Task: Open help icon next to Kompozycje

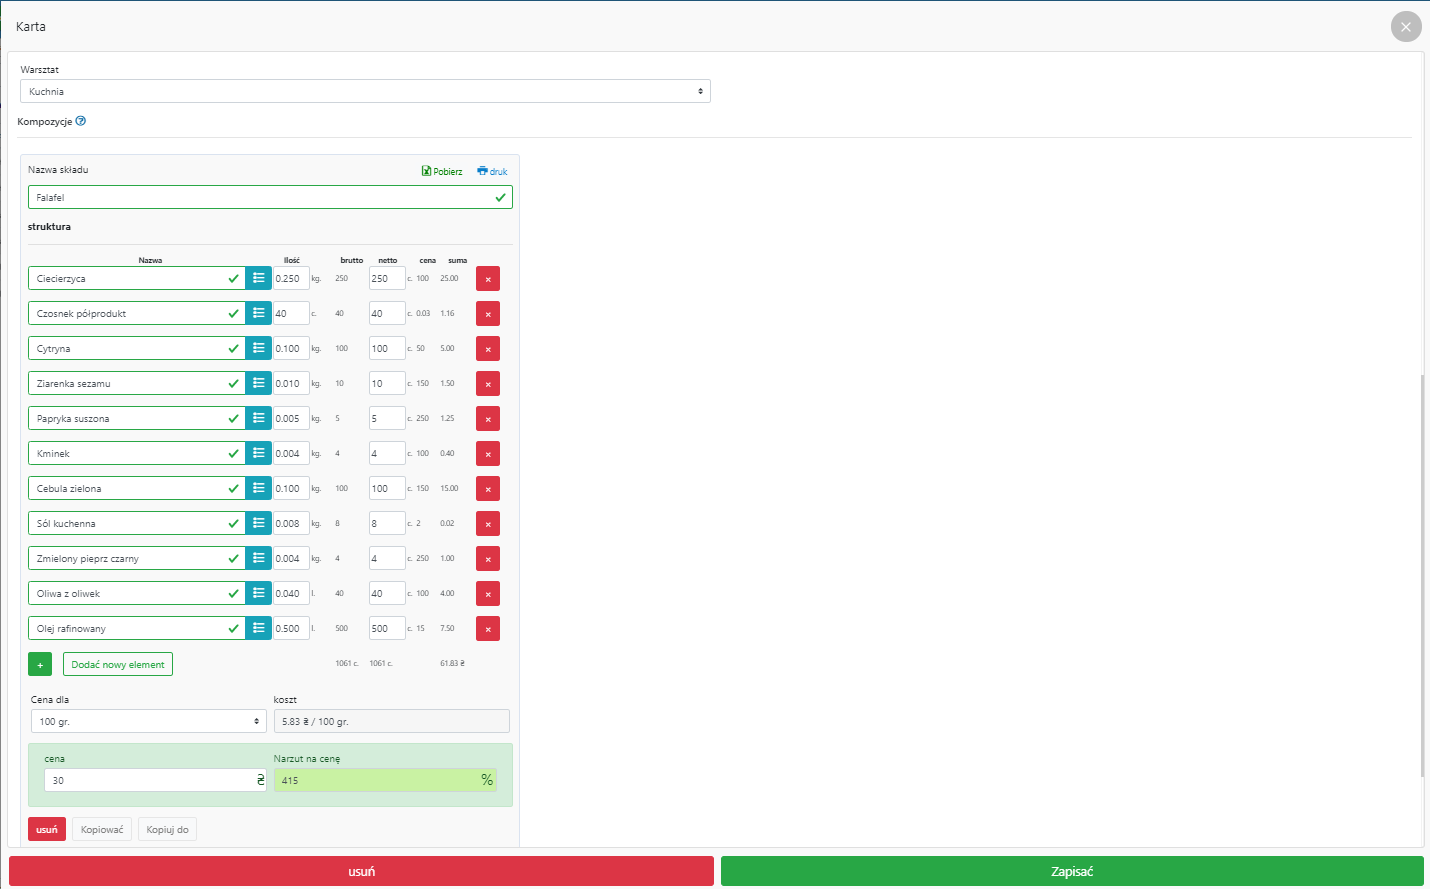Action: 81,121
